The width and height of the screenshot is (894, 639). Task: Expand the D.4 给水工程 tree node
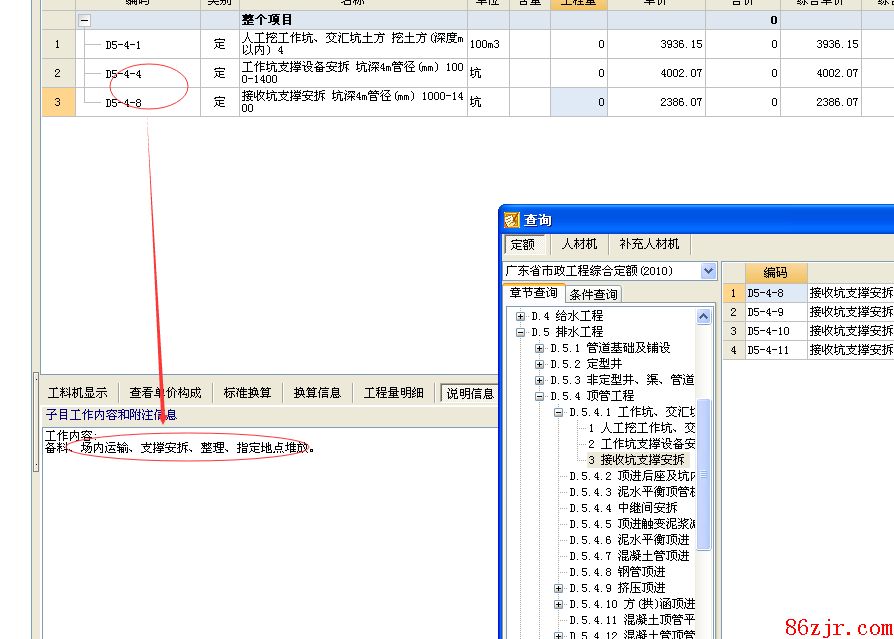coord(520,316)
